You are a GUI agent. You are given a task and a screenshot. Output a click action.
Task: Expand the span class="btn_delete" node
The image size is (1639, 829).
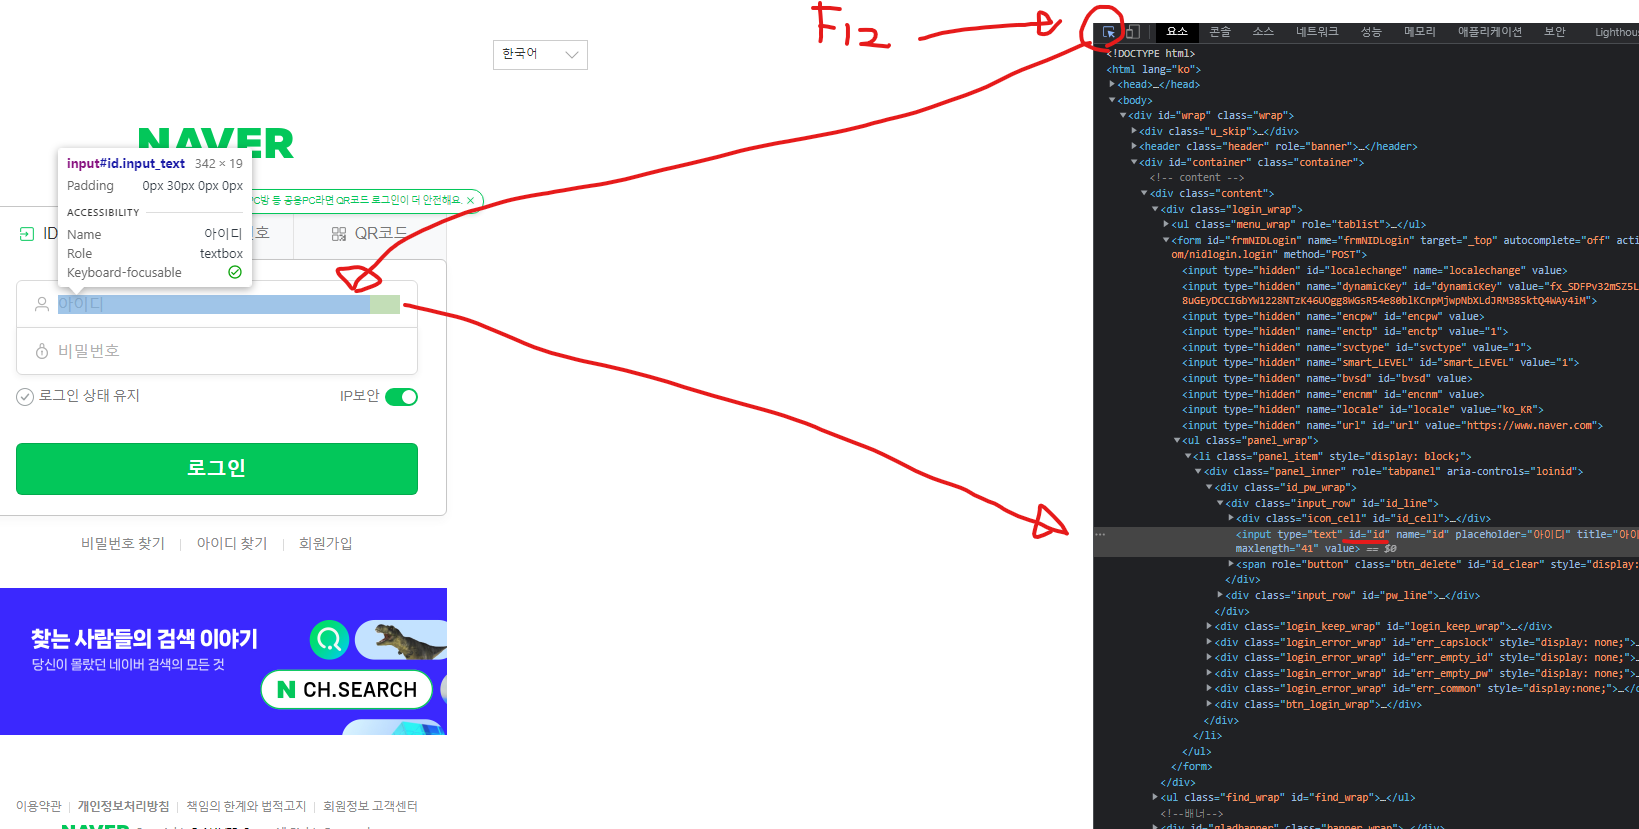click(1231, 564)
